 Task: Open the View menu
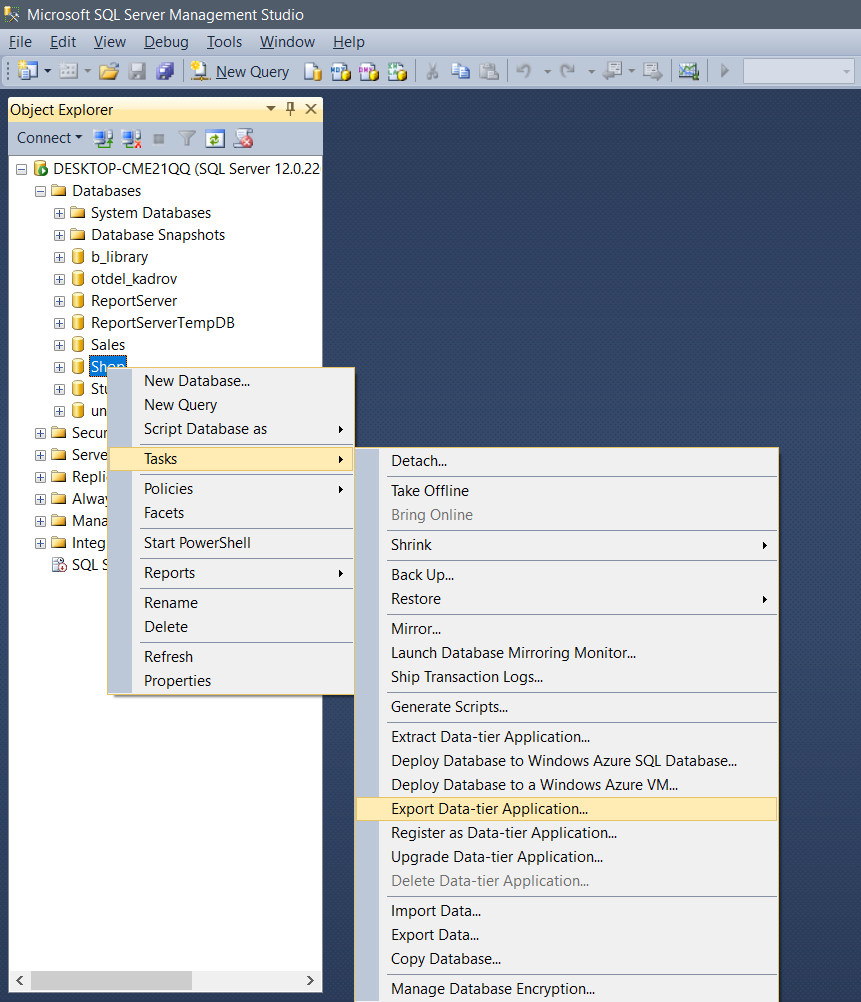pyautogui.click(x=110, y=42)
